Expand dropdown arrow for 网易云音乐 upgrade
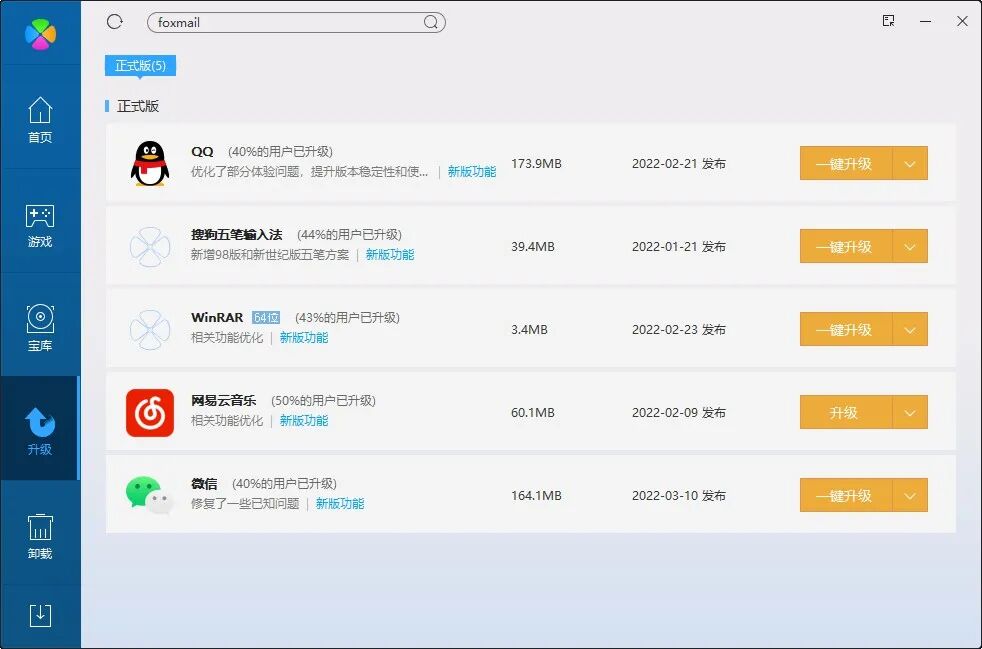 pos(910,412)
